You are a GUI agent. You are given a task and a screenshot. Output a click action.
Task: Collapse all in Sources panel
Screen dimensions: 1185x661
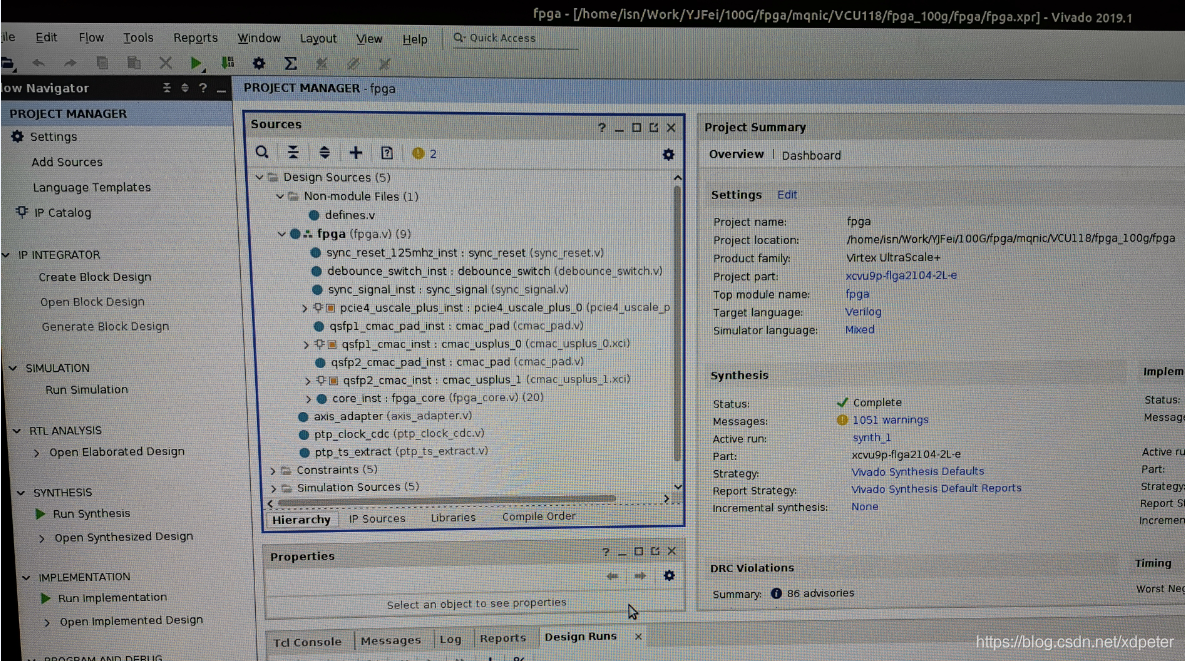coord(293,153)
